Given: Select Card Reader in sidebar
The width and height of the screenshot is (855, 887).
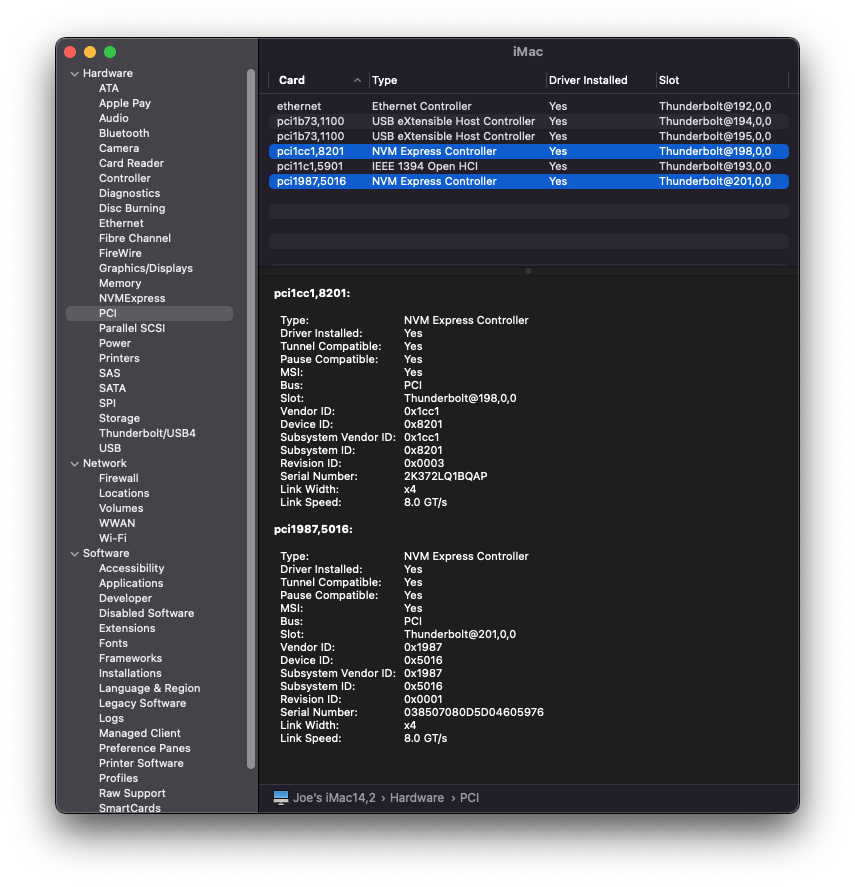Looking at the screenshot, I should coord(131,163).
